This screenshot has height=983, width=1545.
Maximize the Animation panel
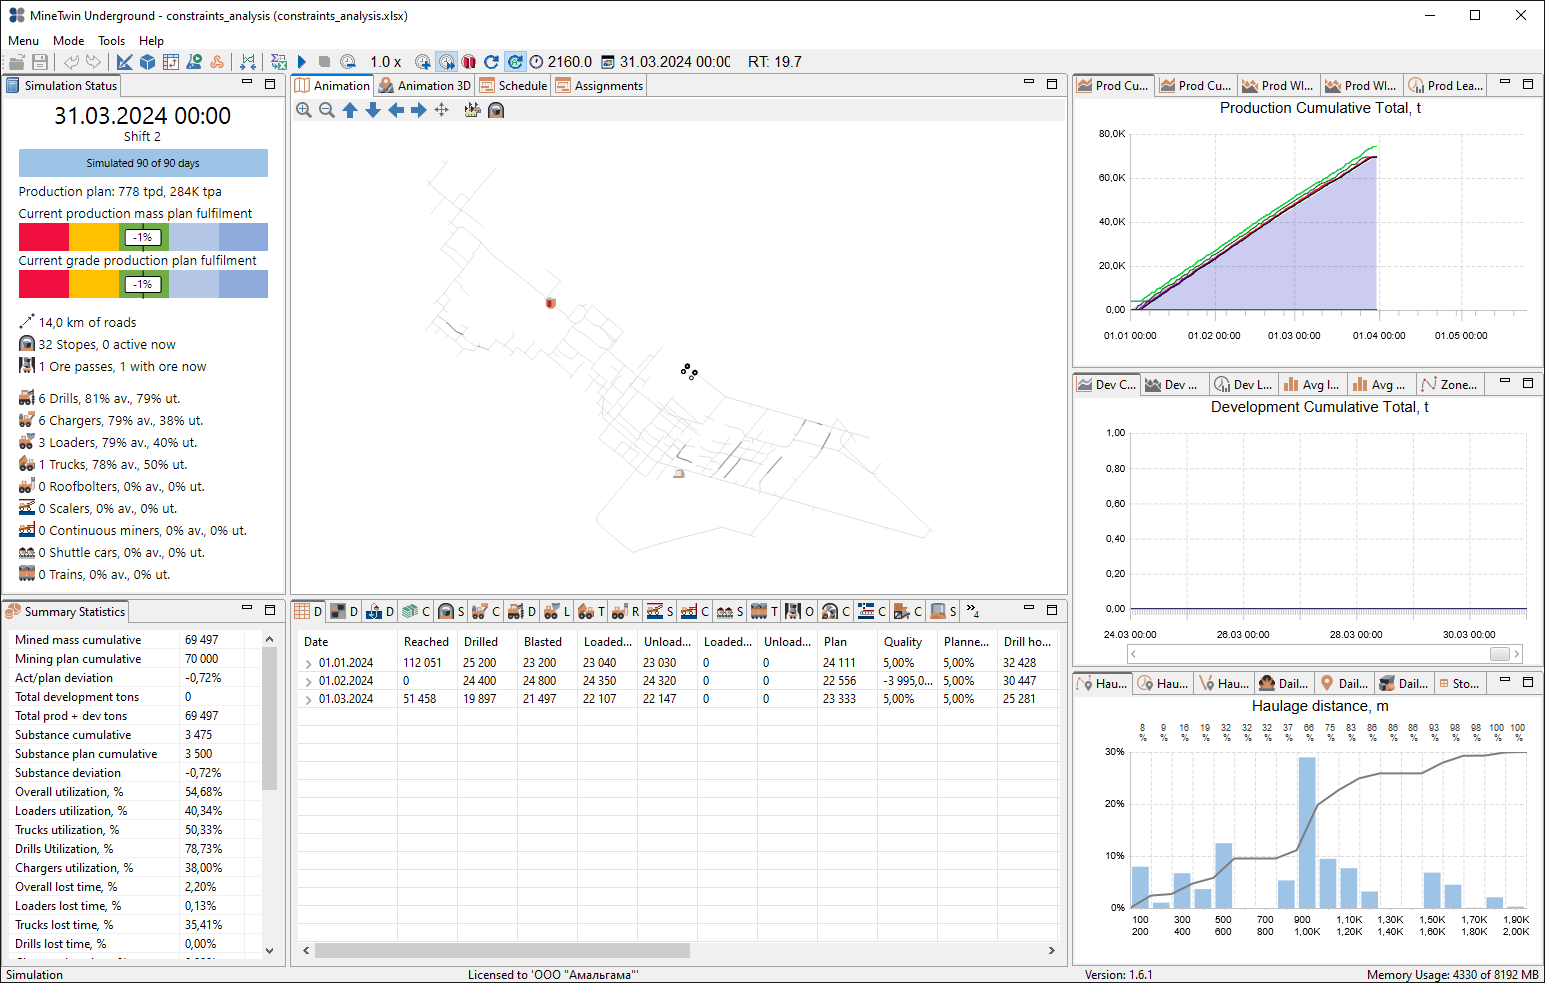tap(1052, 84)
